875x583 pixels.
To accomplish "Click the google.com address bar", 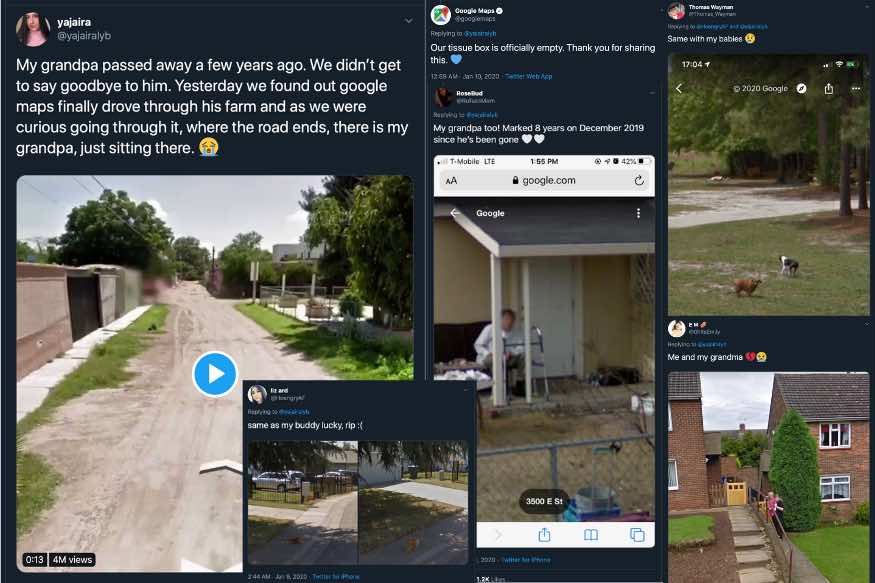I will click(x=544, y=181).
